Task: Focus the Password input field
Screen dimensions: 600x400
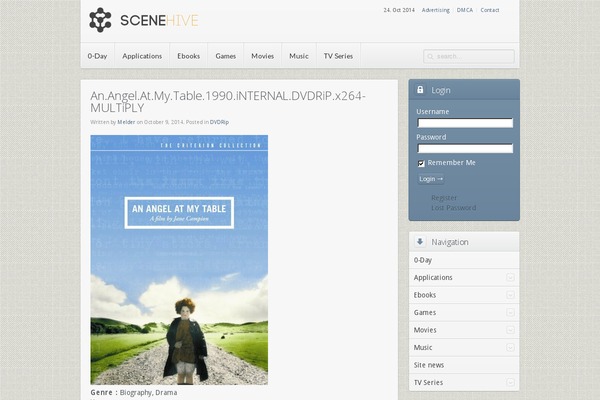Action: 465,149
